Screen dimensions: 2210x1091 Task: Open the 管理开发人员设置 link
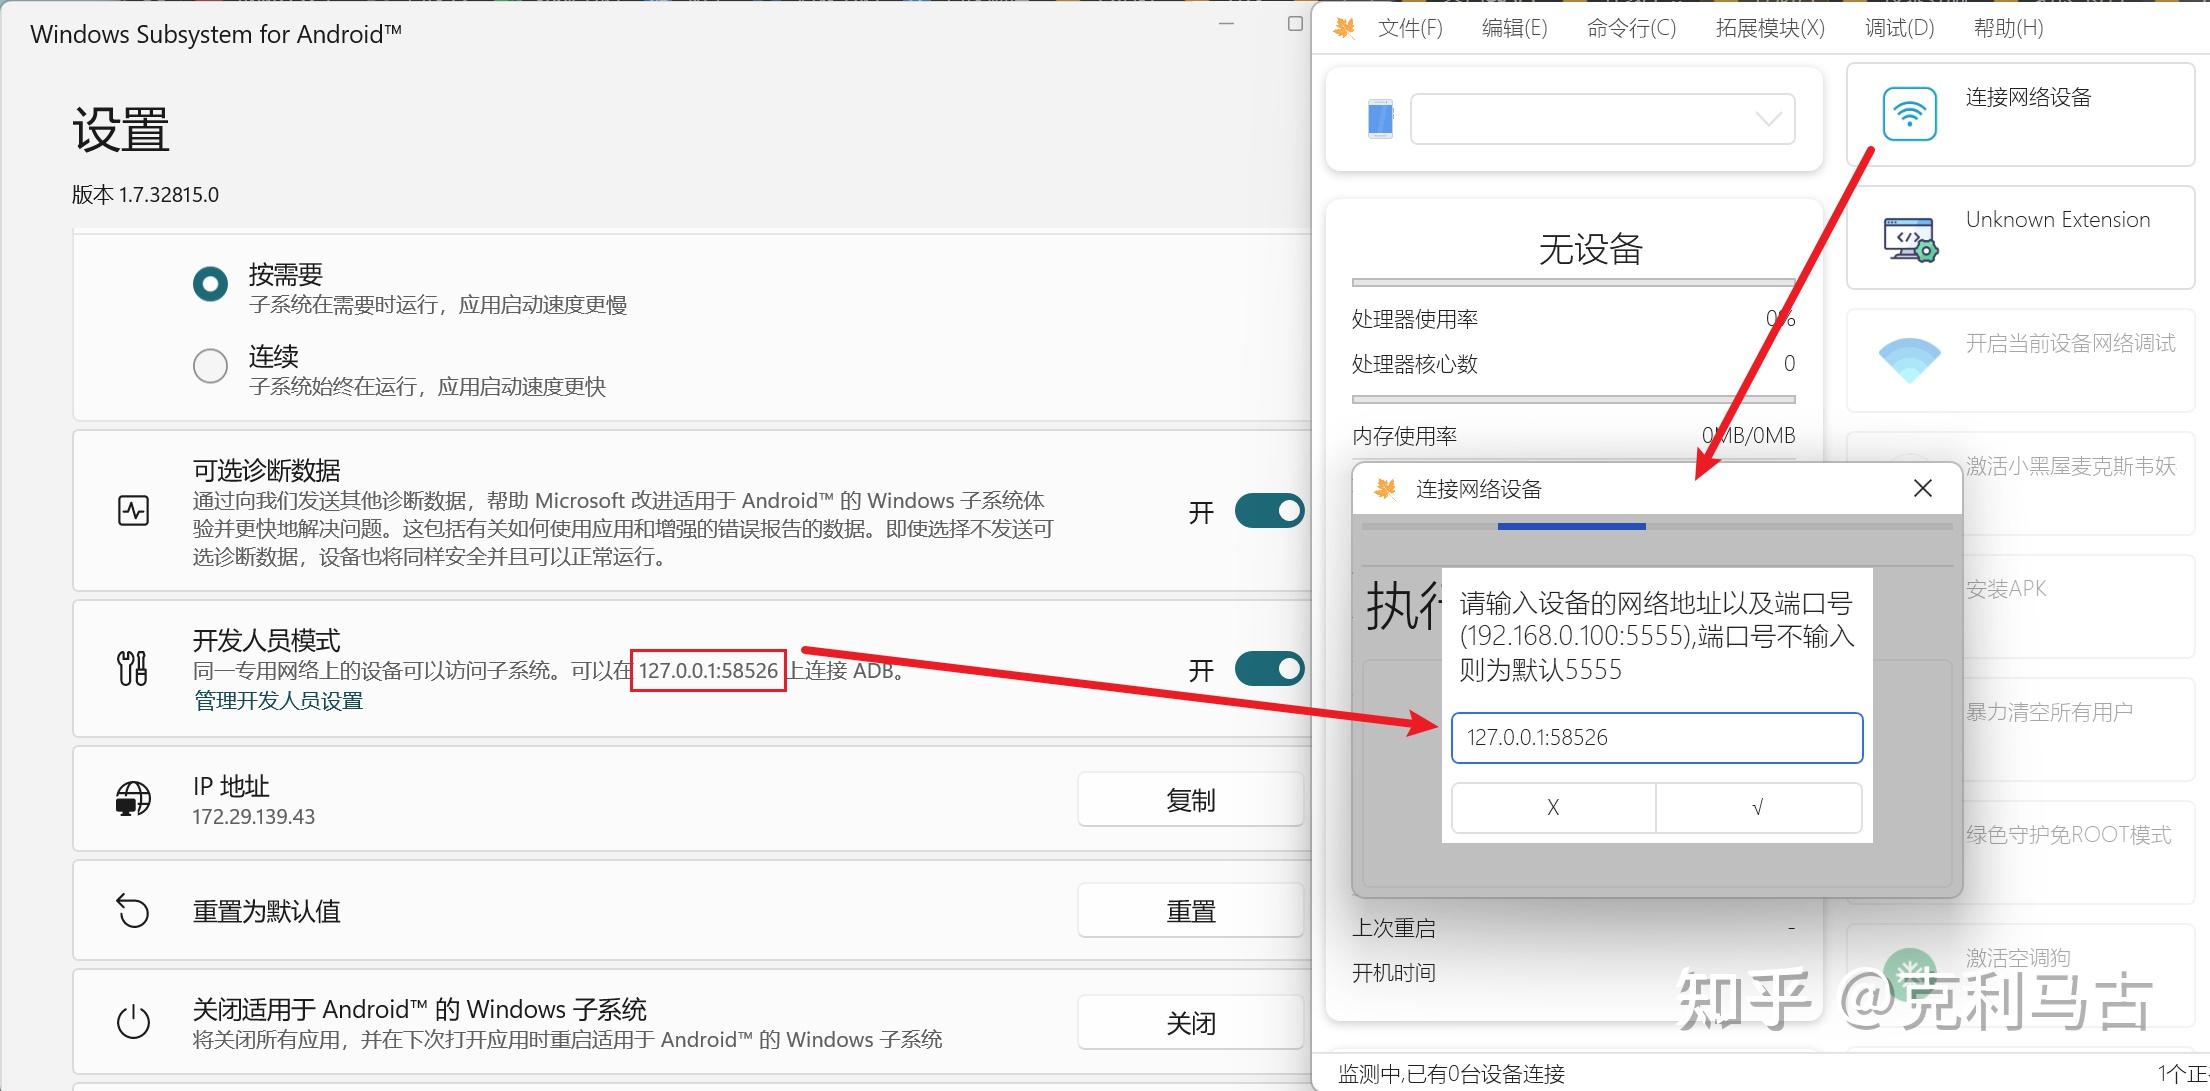pyautogui.click(x=278, y=701)
